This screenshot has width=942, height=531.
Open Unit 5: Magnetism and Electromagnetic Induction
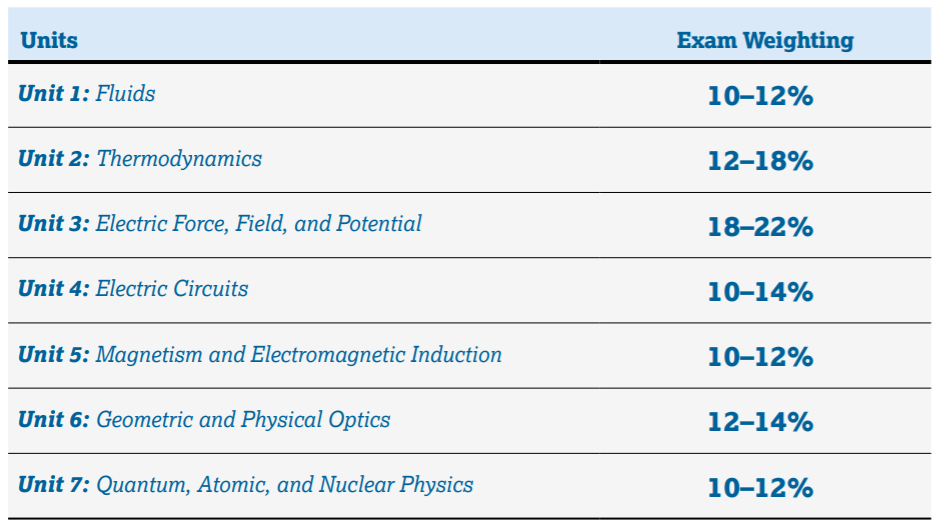tap(260, 354)
